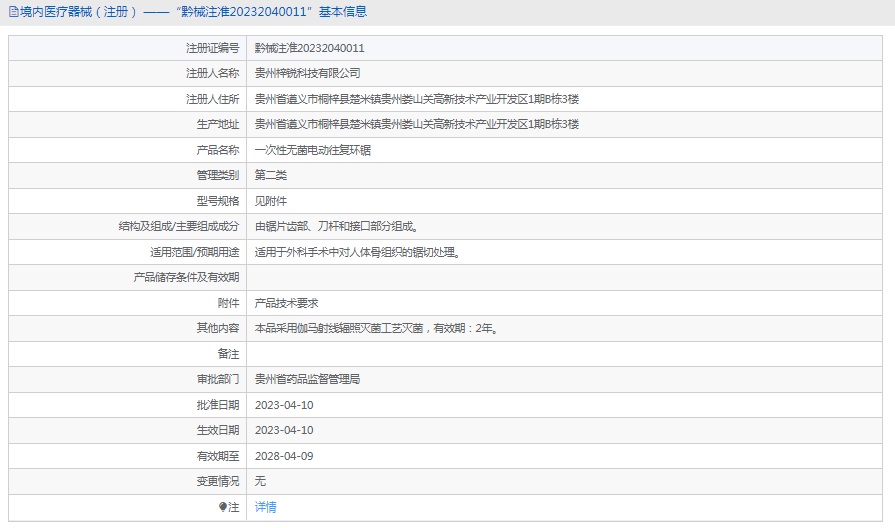Click expiry date 2028-04-09
Image resolution: width=895 pixels, height=528 pixels.
pos(284,456)
